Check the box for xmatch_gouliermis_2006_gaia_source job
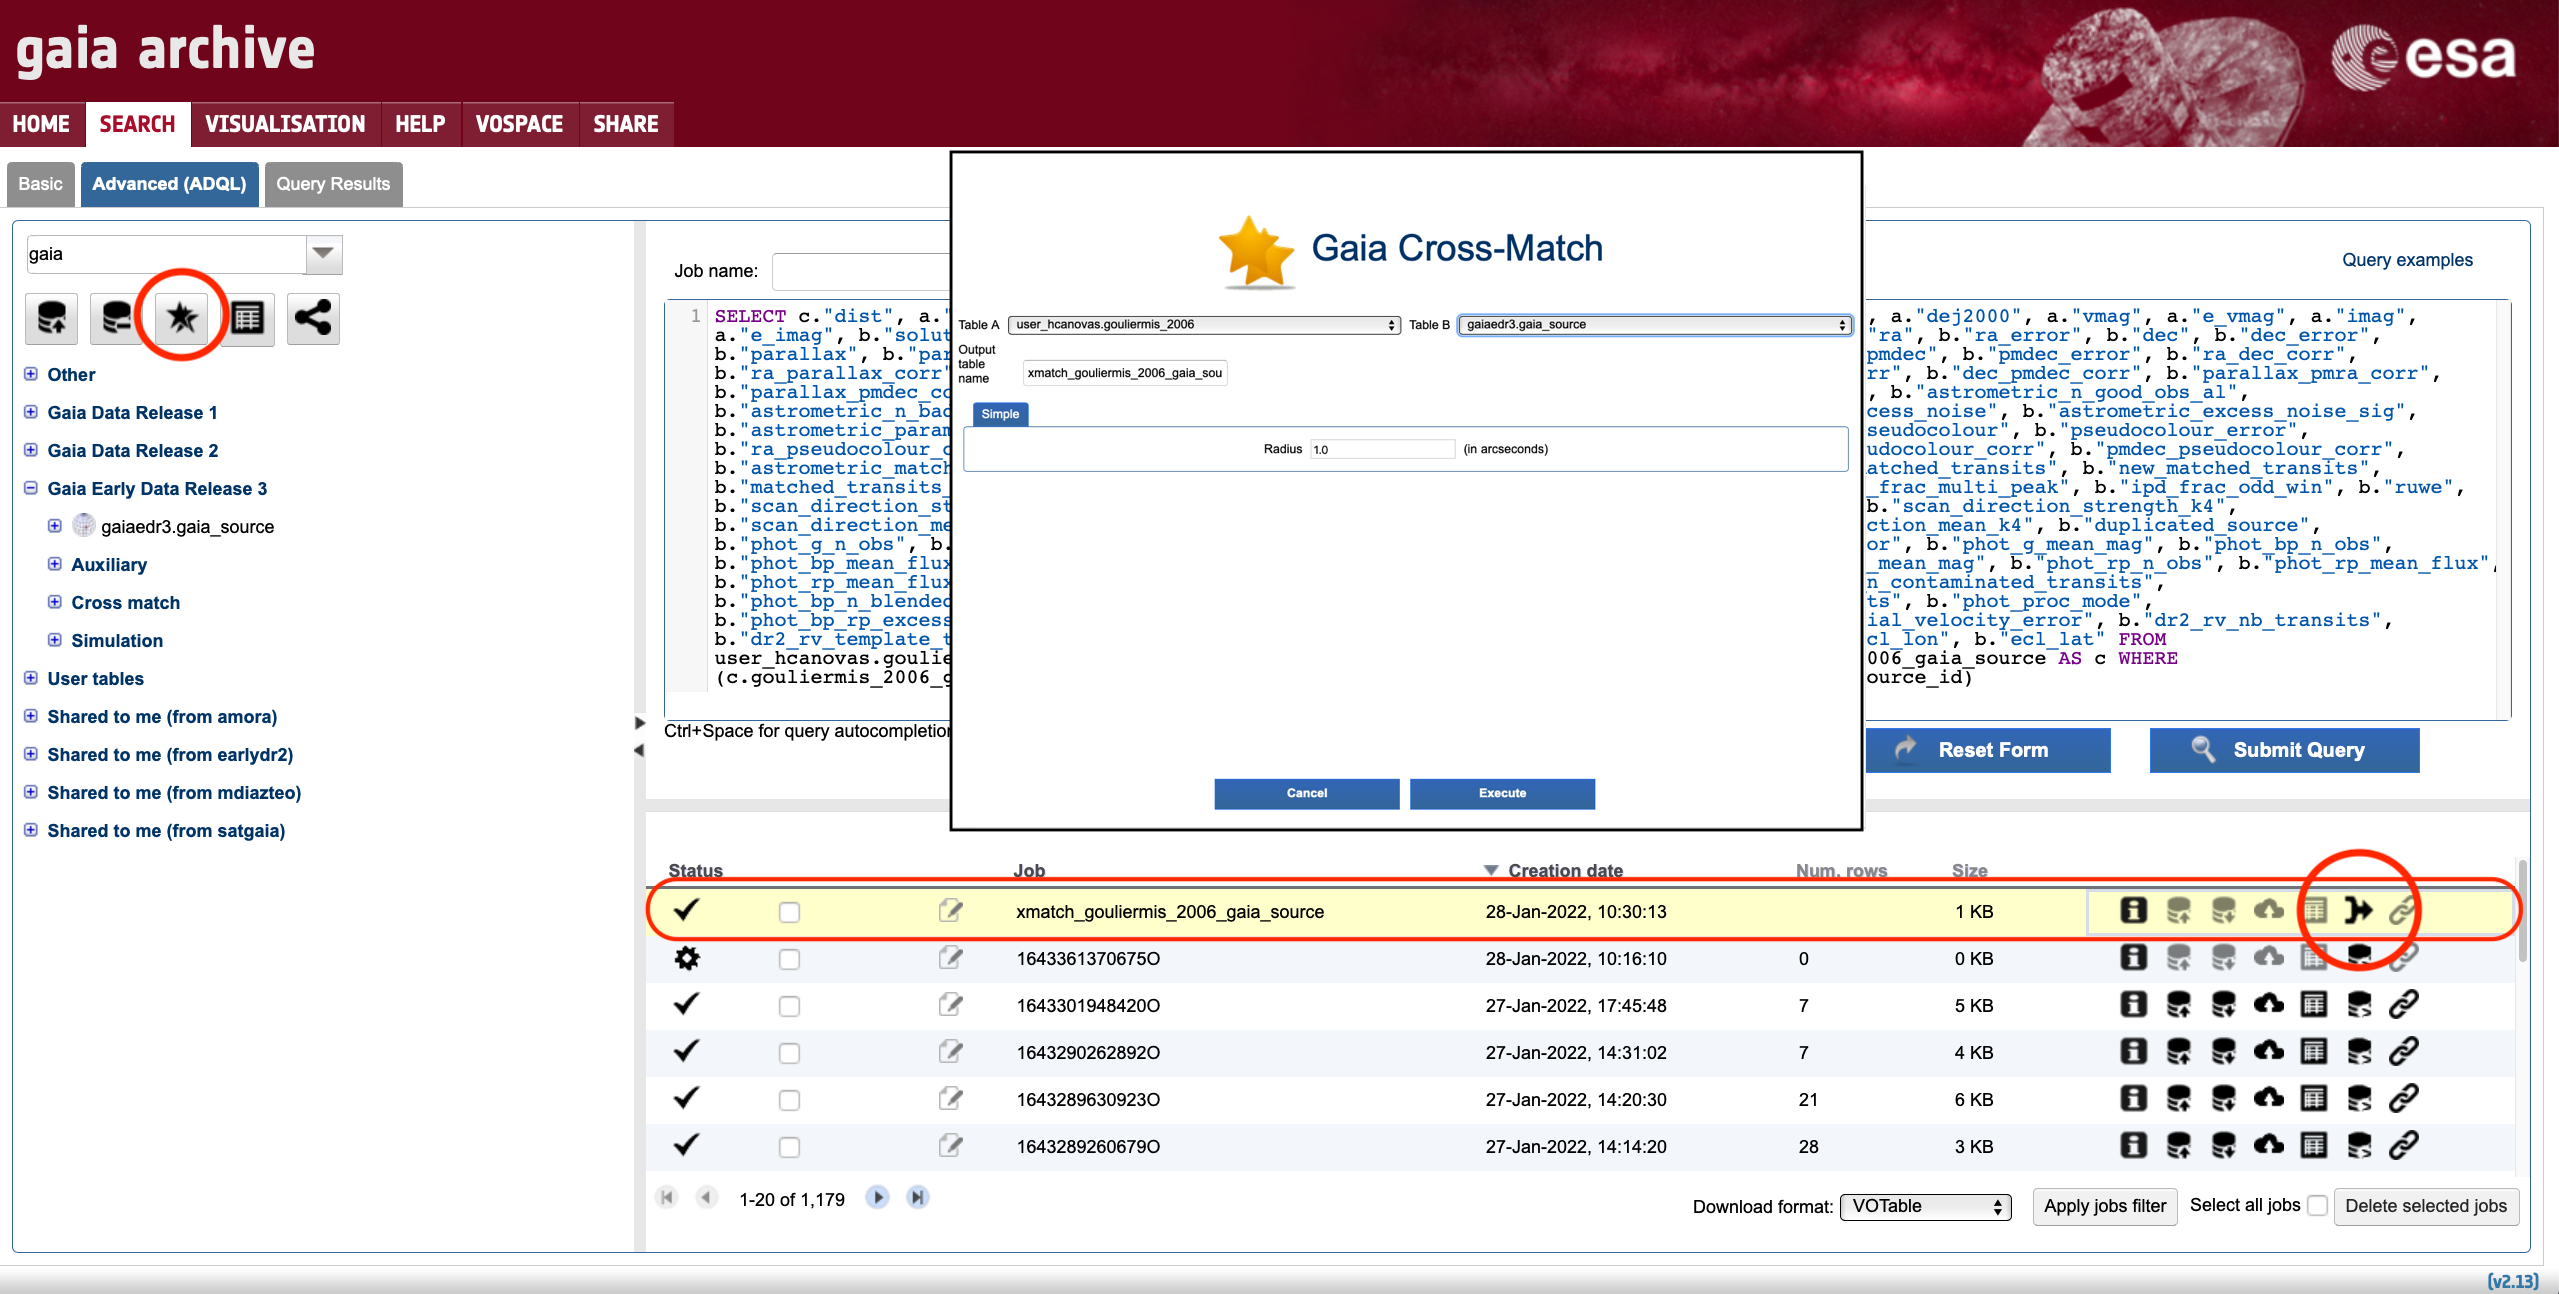The image size is (2559, 1294). (x=789, y=912)
